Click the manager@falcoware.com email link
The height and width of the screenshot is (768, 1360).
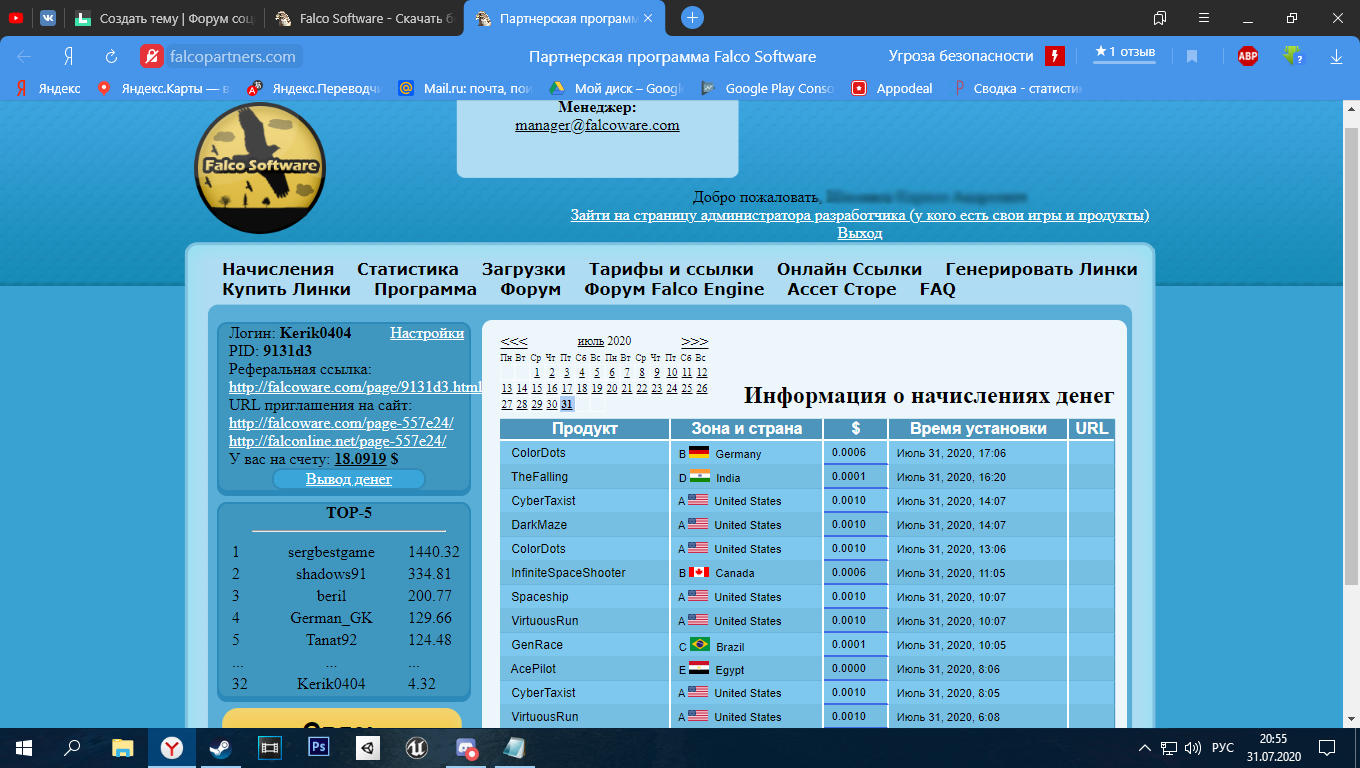point(597,126)
